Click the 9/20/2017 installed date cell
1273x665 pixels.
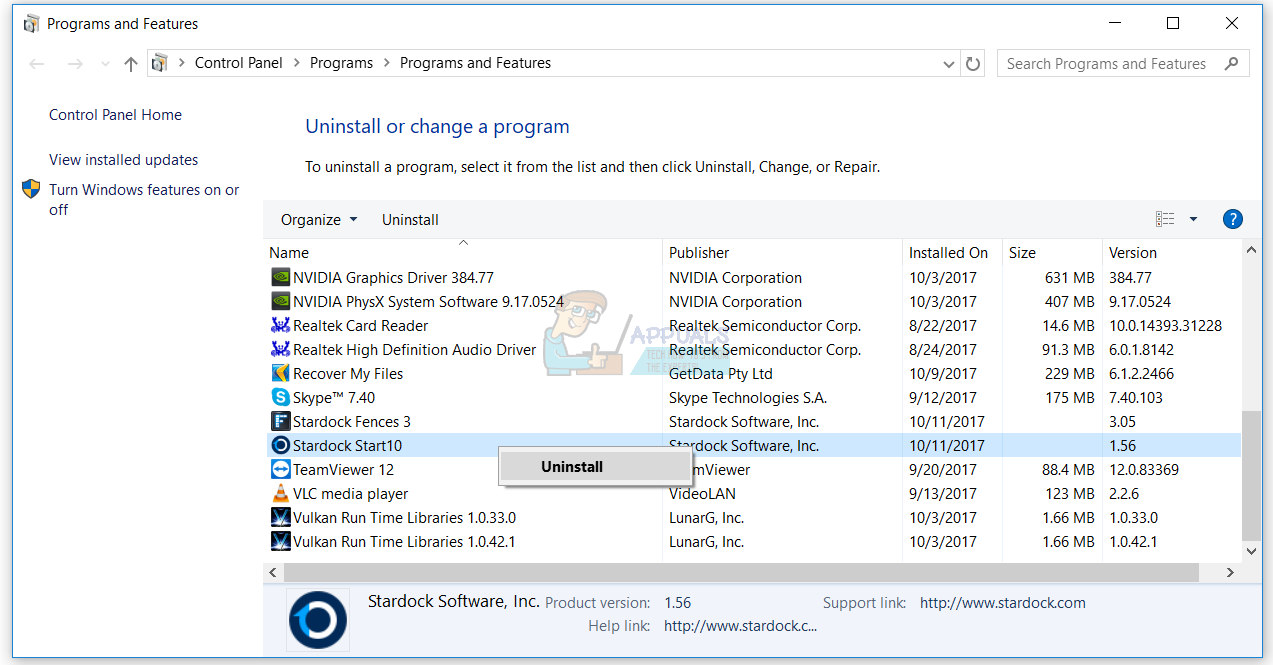[x=942, y=470]
